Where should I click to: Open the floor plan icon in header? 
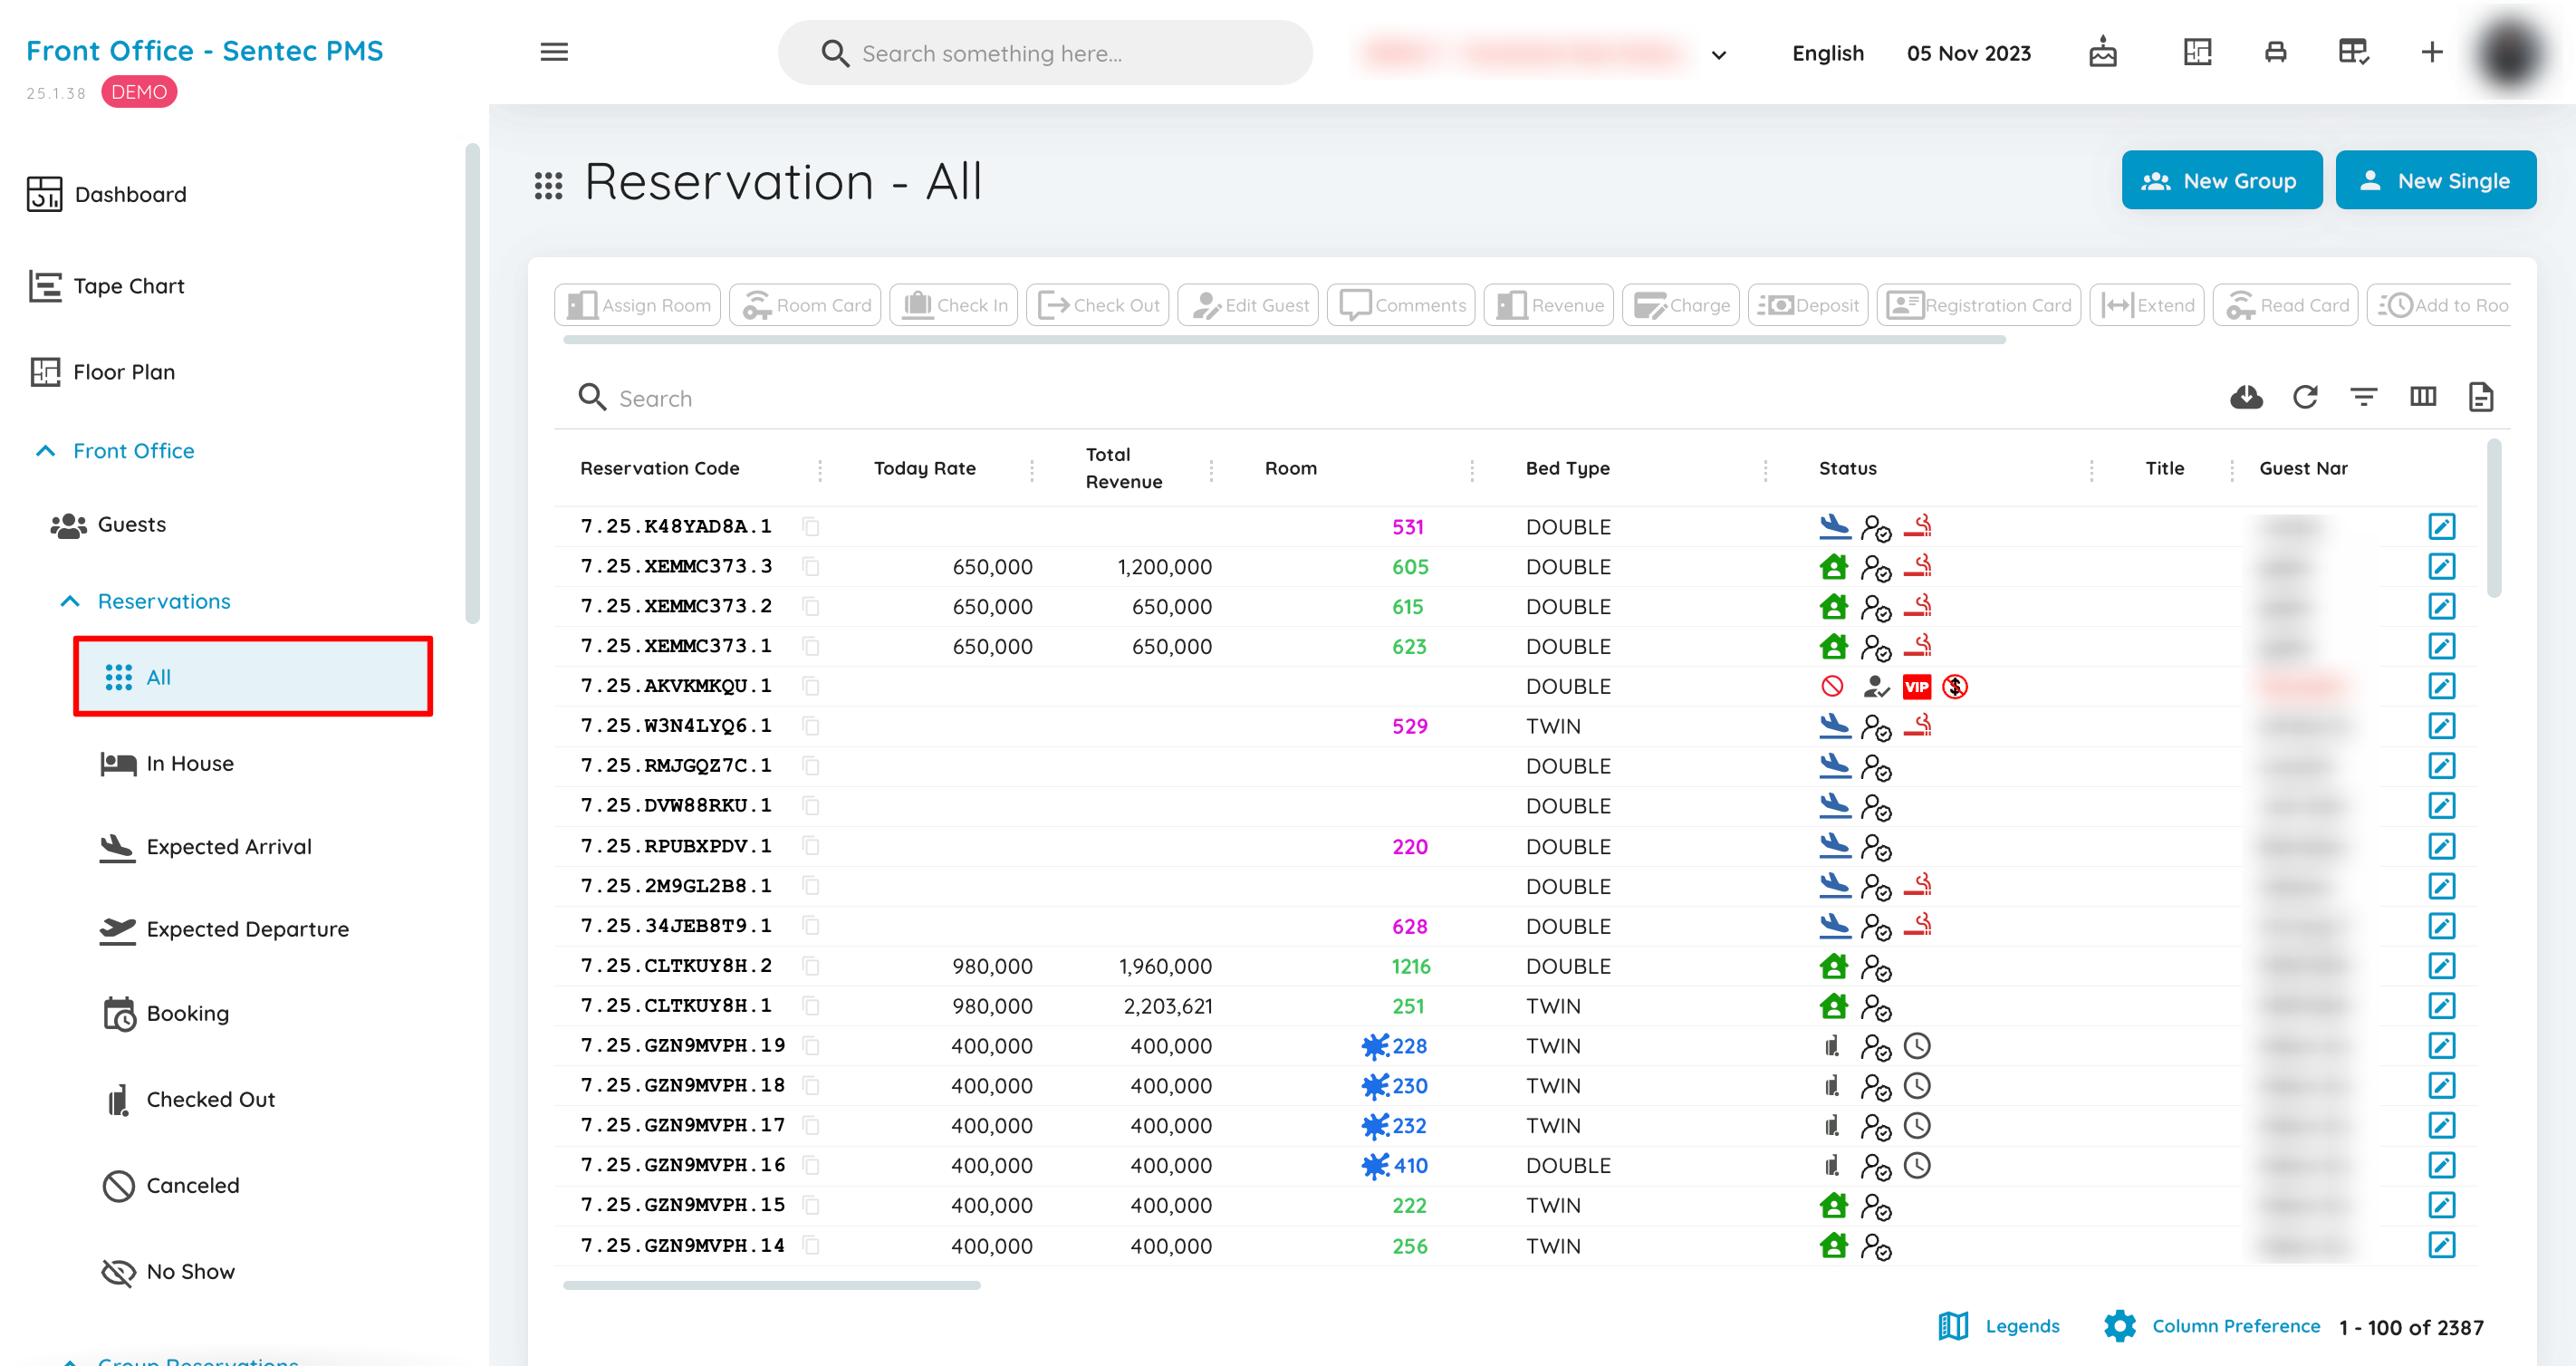click(x=2197, y=52)
